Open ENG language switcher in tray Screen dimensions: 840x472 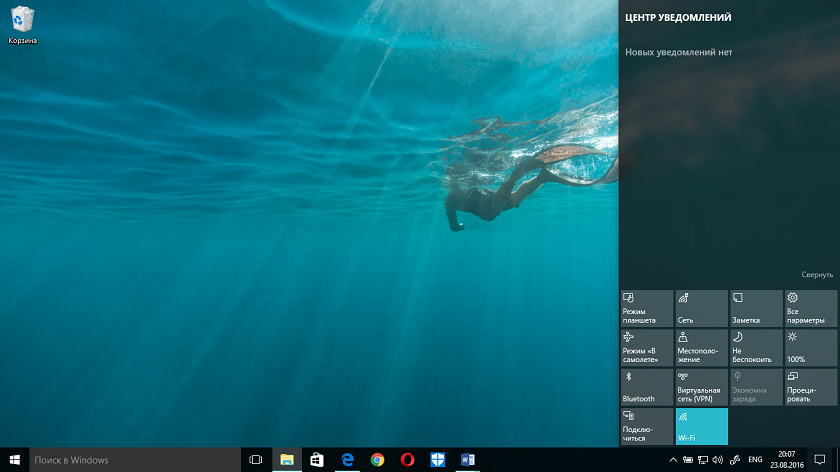pos(755,460)
